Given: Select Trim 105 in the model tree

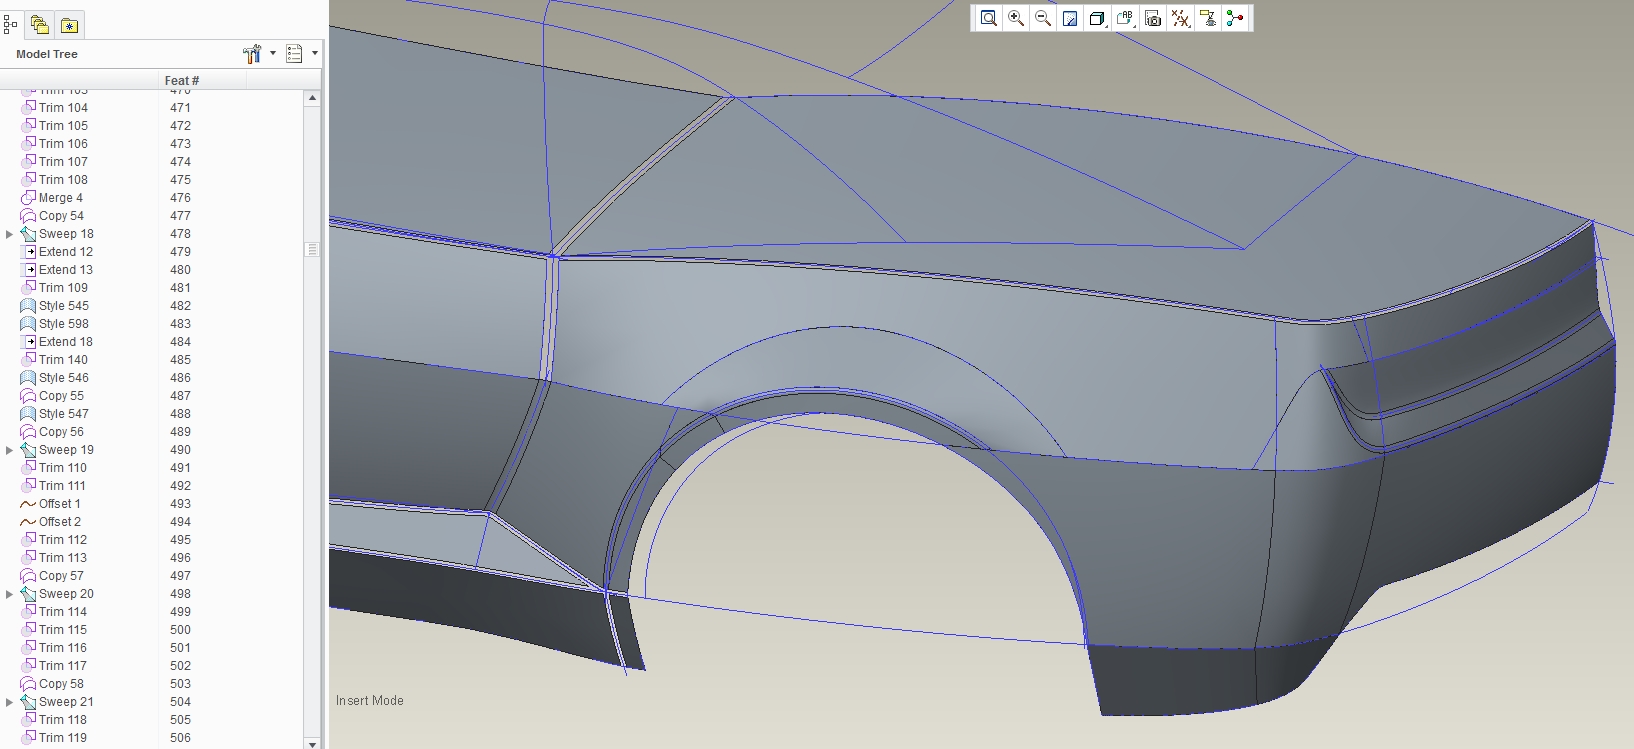Looking at the screenshot, I should [x=63, y=126].
